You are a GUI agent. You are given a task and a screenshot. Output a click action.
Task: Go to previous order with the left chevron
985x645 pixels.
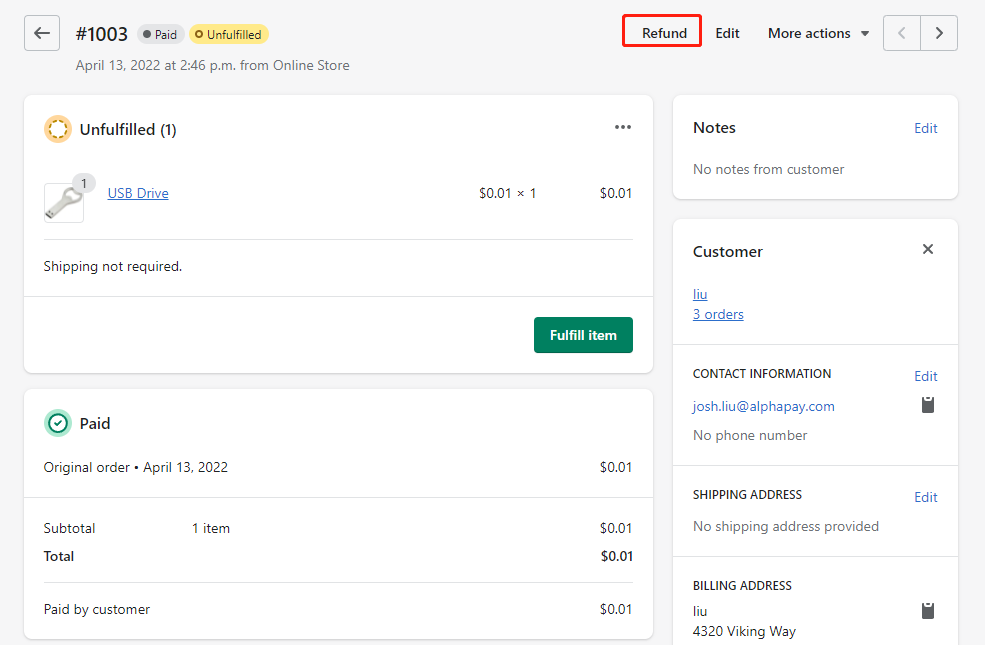tap(902, 33)
